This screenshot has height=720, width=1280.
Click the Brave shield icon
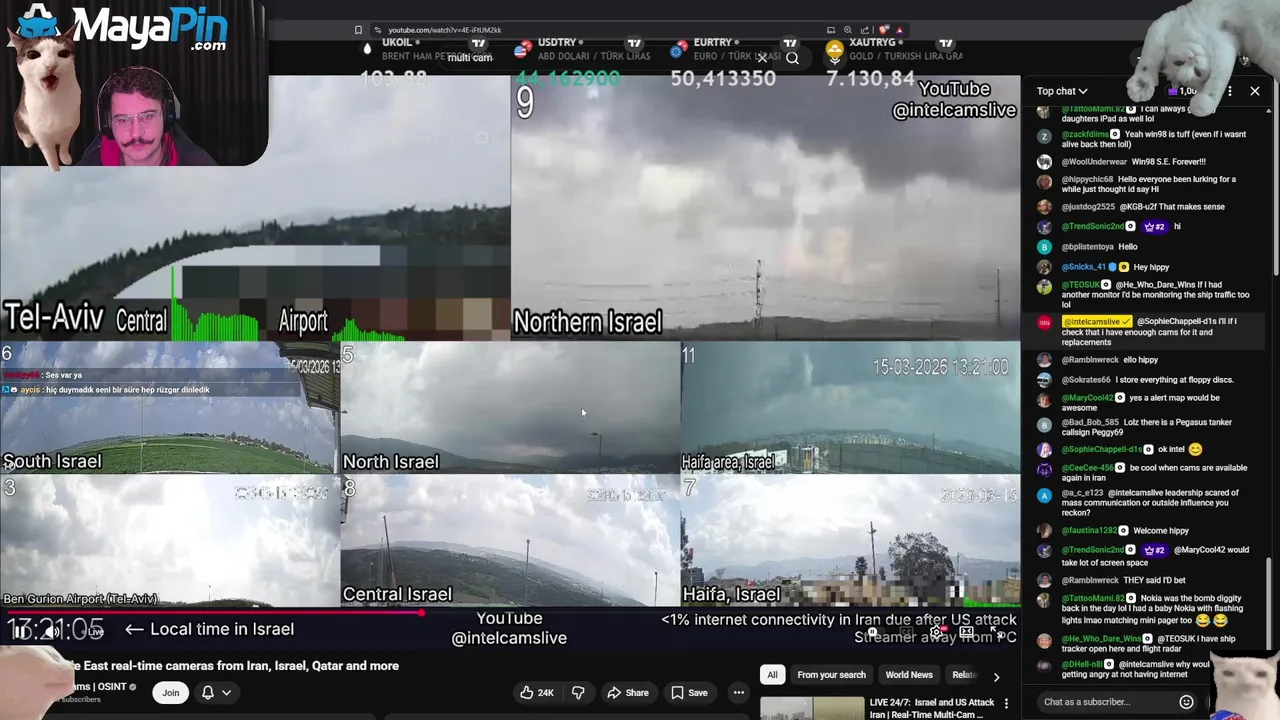[884, 30]
